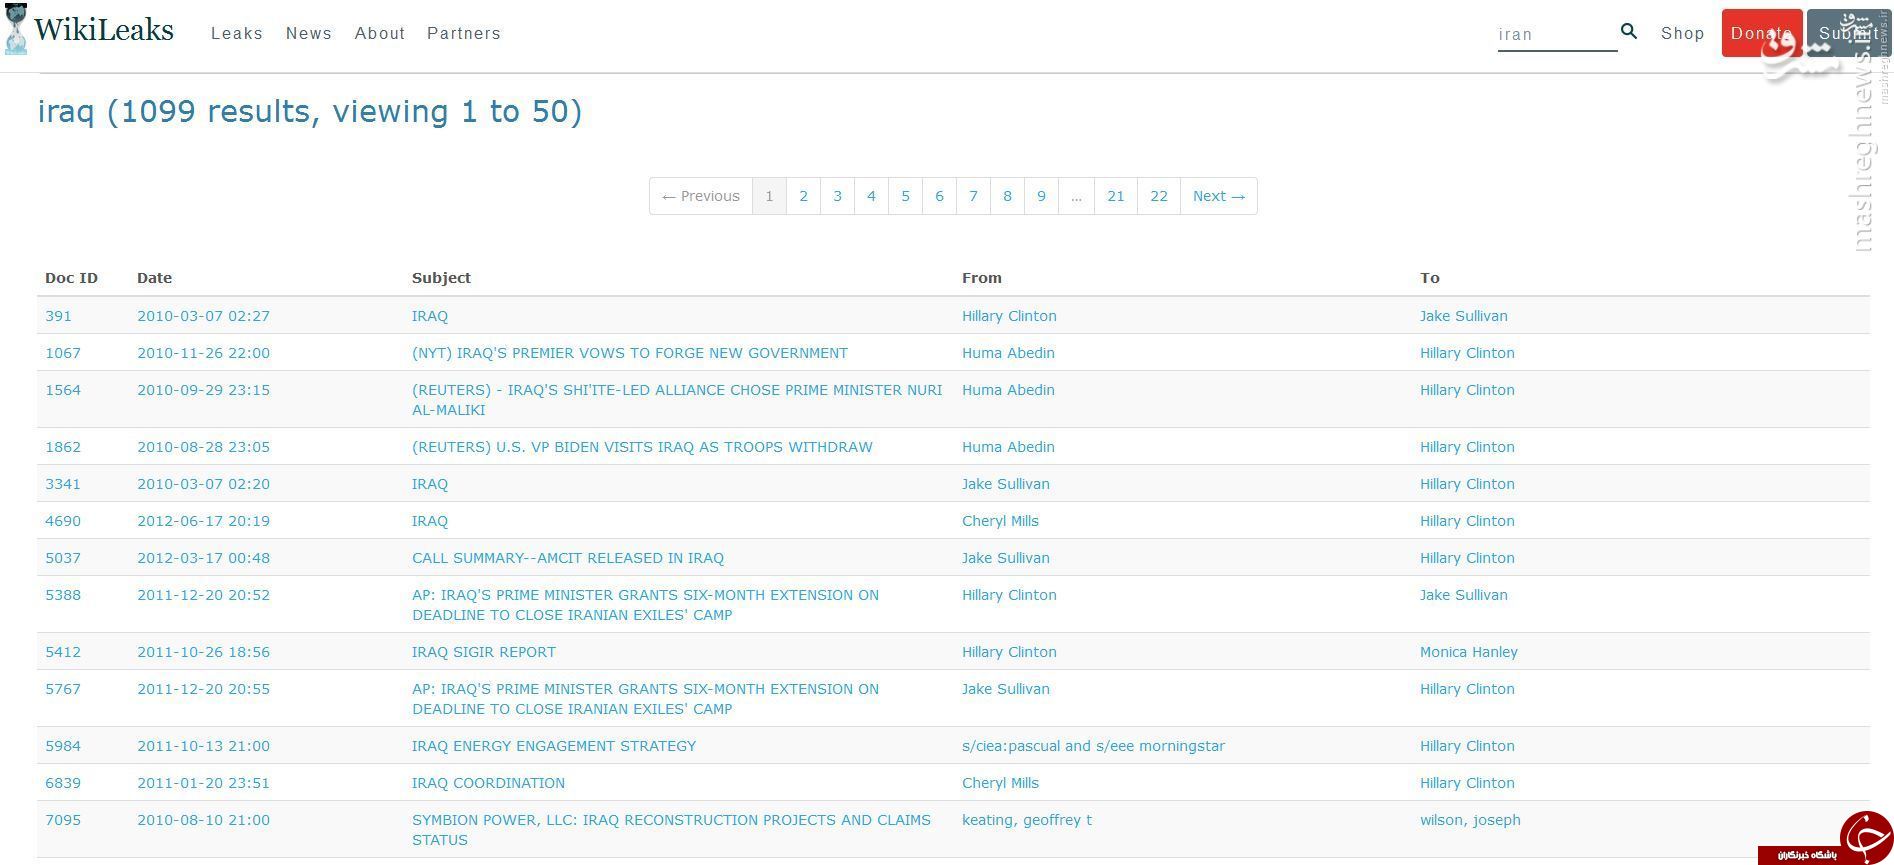This screenshot has height=865, width=1894.
Task: Open document ID 5767
Action: tap(63, 689)
